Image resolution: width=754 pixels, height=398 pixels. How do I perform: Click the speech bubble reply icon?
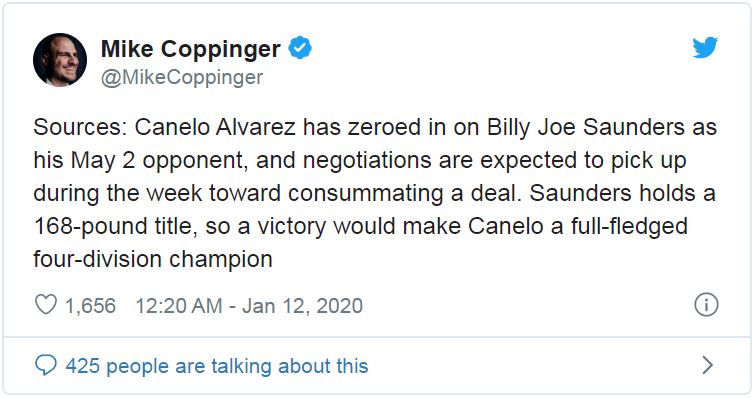(46, 365)
